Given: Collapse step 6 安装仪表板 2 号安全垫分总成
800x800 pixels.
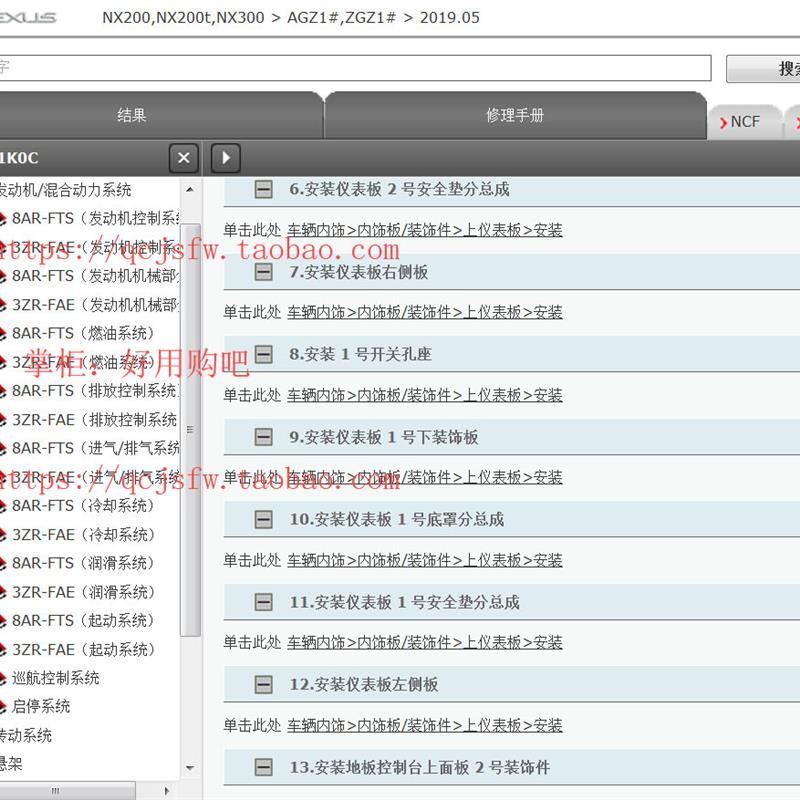Looking at the screenshot, I should (263, 189).
